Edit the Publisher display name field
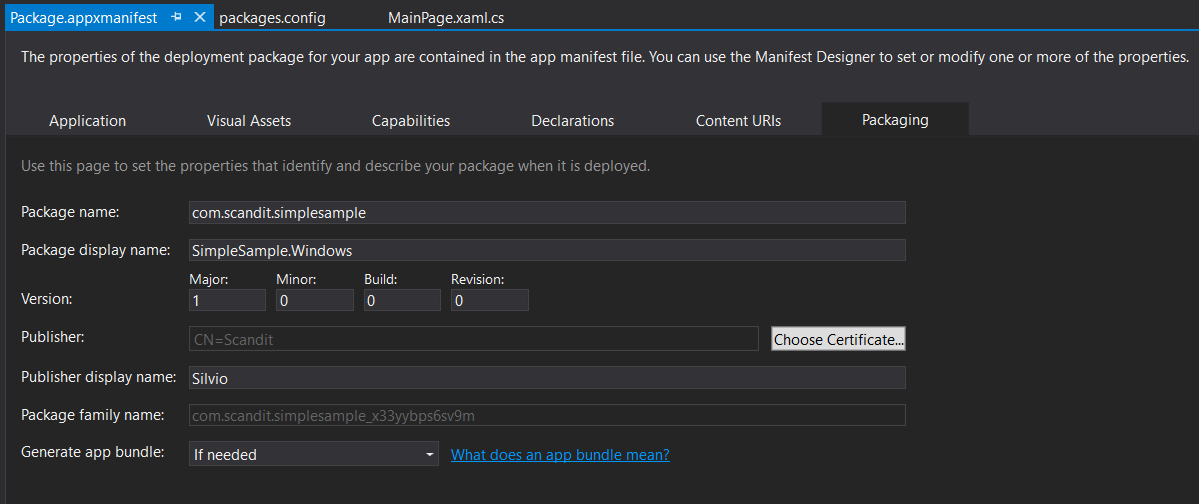This screenshot has height=504, width=1199. point(547,377)
